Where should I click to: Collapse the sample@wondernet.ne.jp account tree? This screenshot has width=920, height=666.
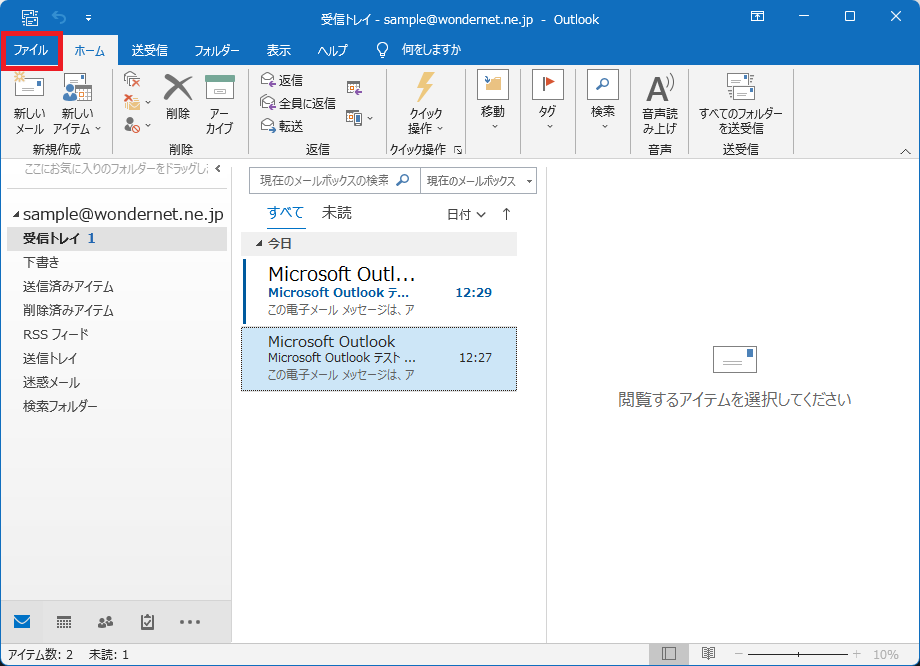click(x=16, y=215)
